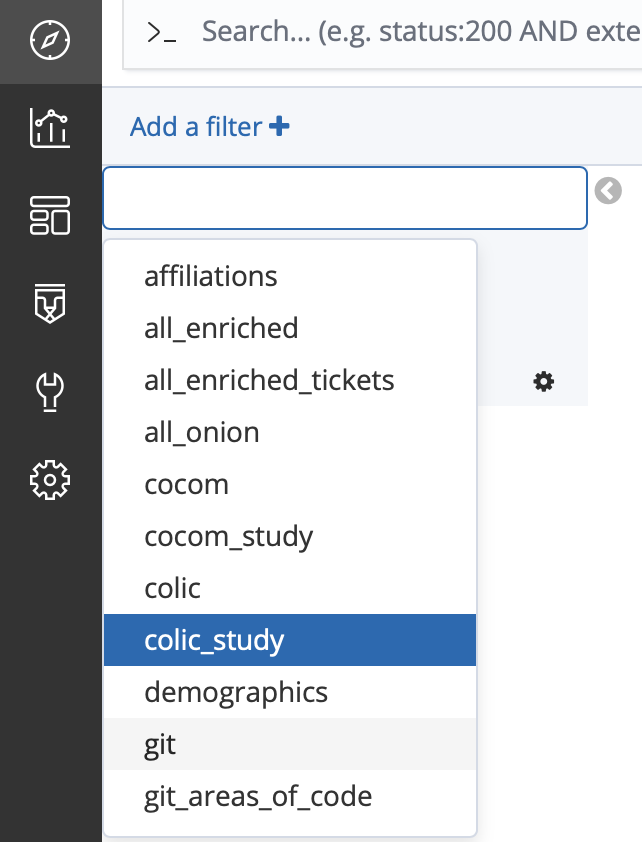Click the plus icon beside Add a filter
Image resolution: width=642 pixels, height=842 pixels.
[x=279, y=126]
